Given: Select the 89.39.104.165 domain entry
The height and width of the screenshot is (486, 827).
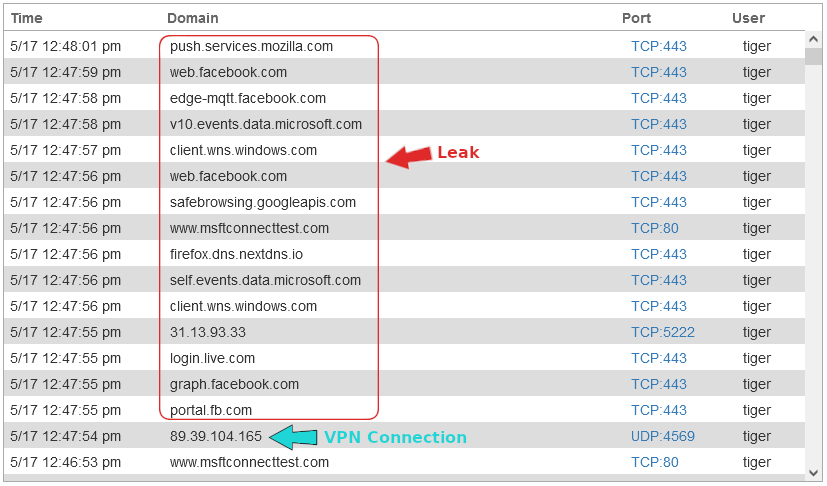Looking at the screenshot, I should [x=216, y=436].
